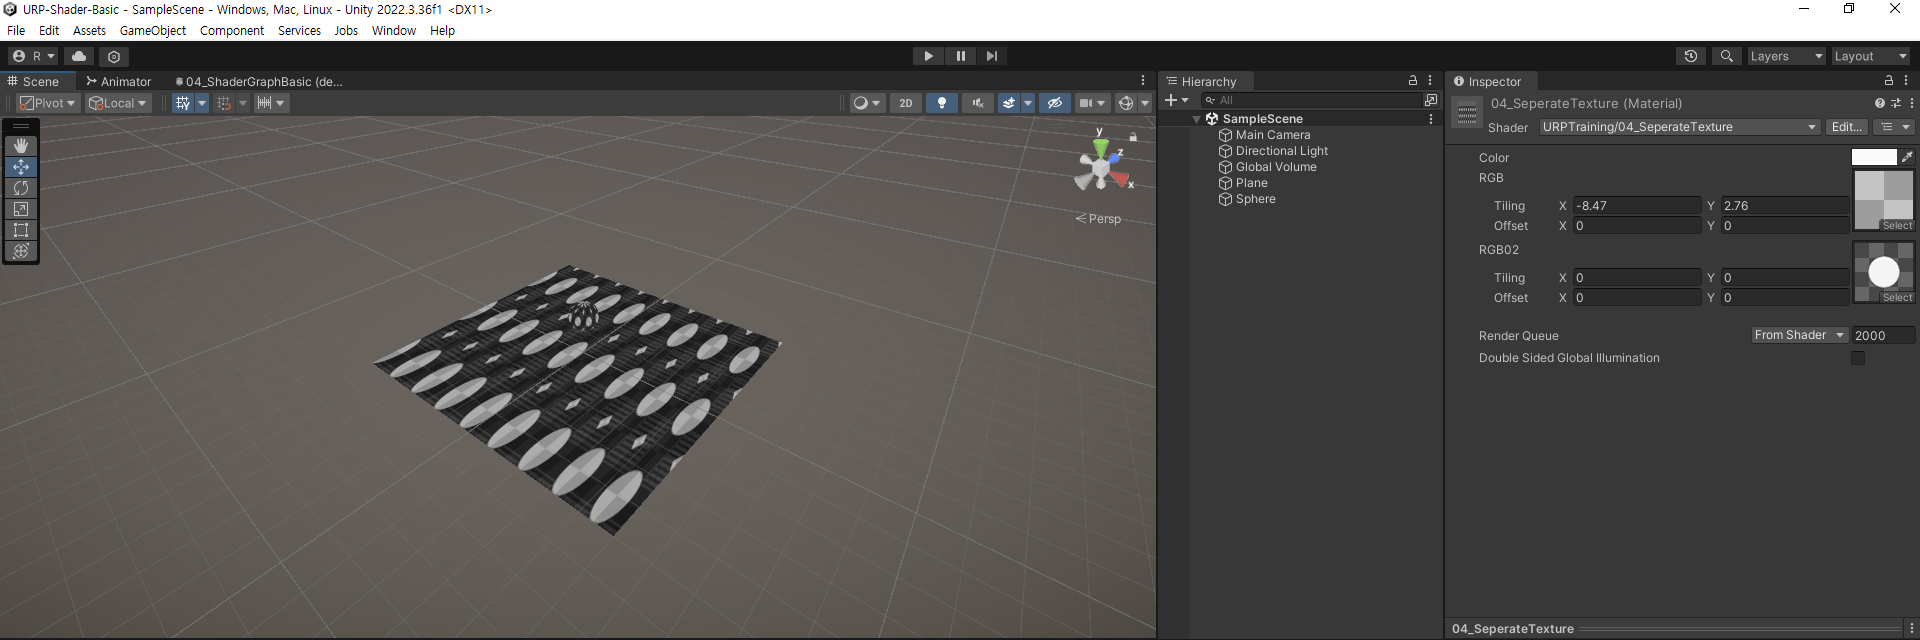Open the Window menu
This screenshot has height=640, width=1920.
(394, 31)
